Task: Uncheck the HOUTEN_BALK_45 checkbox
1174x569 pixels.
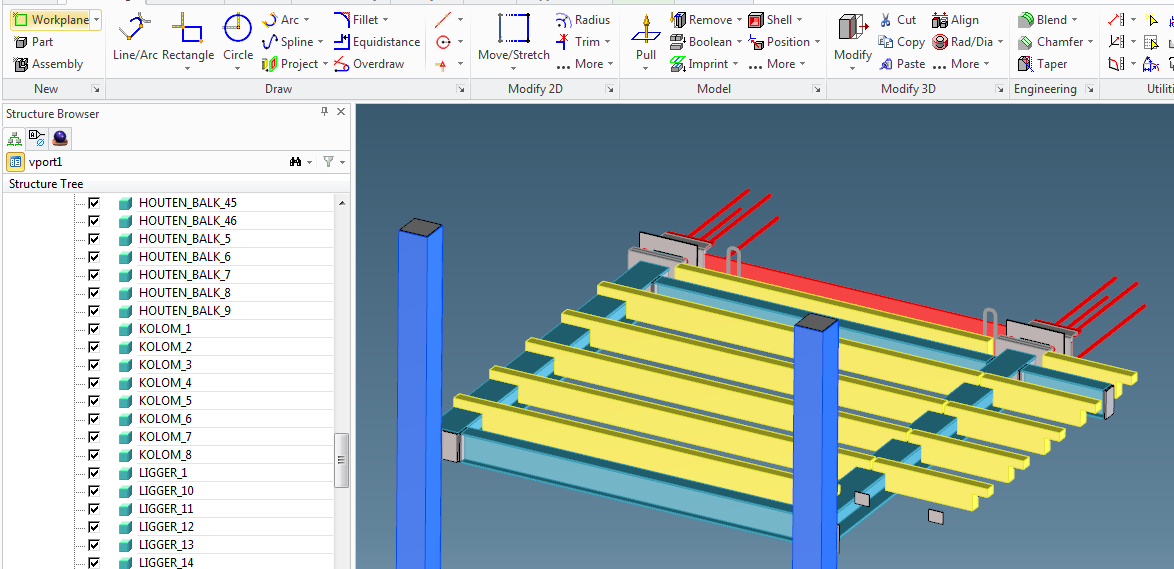Action: 94,203
